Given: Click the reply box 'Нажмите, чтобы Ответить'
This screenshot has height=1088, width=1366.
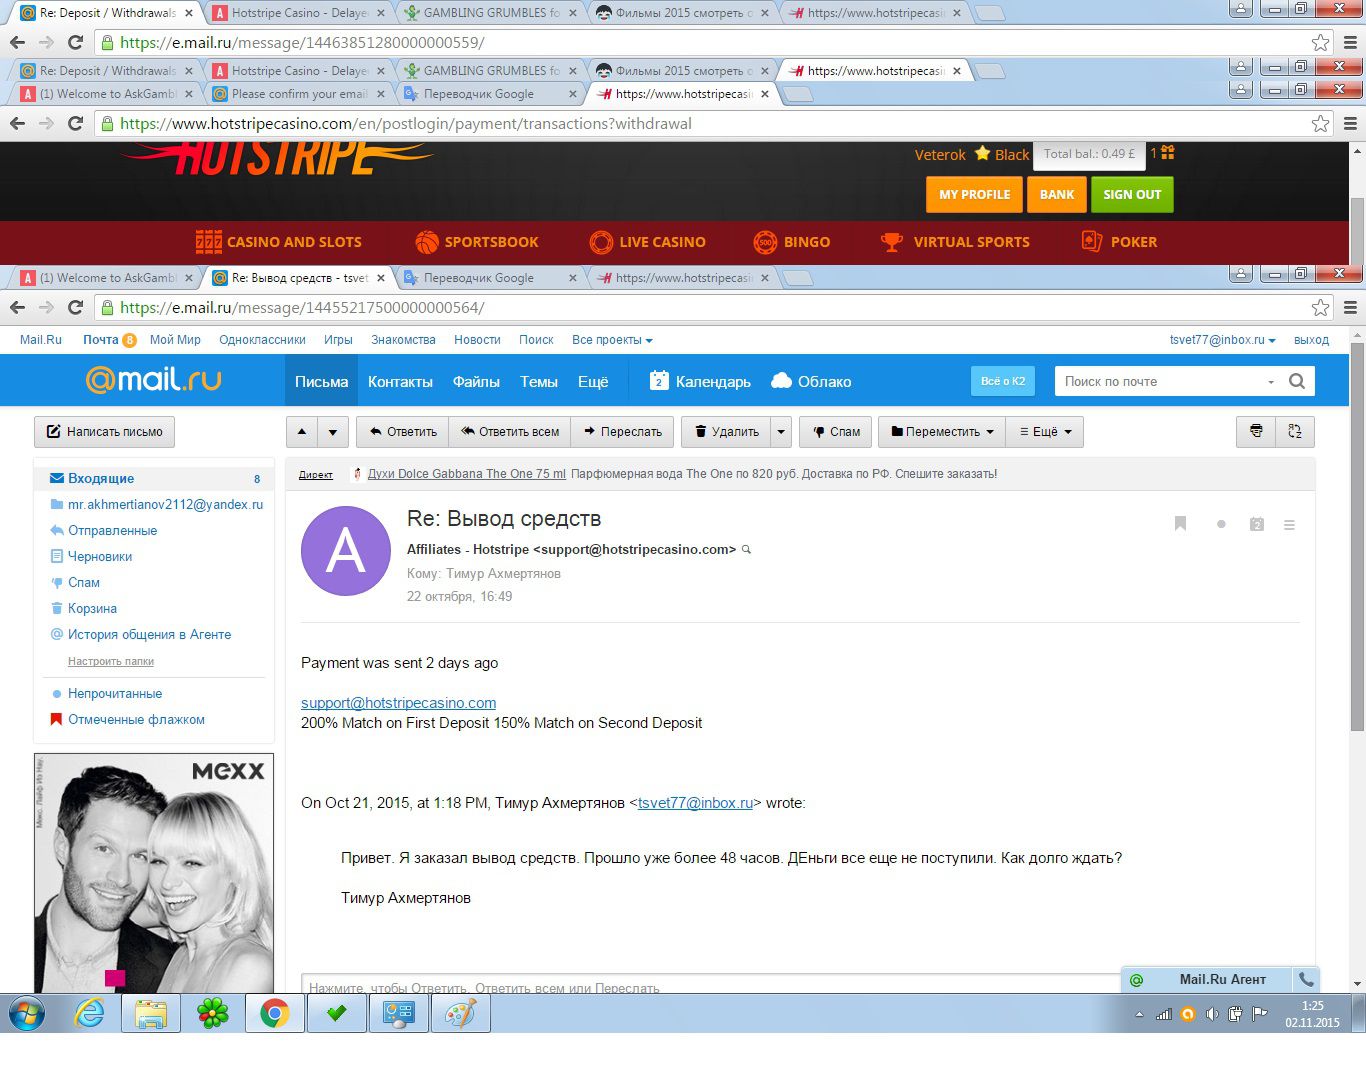Looking at the screenshot, I should (710, 986).
